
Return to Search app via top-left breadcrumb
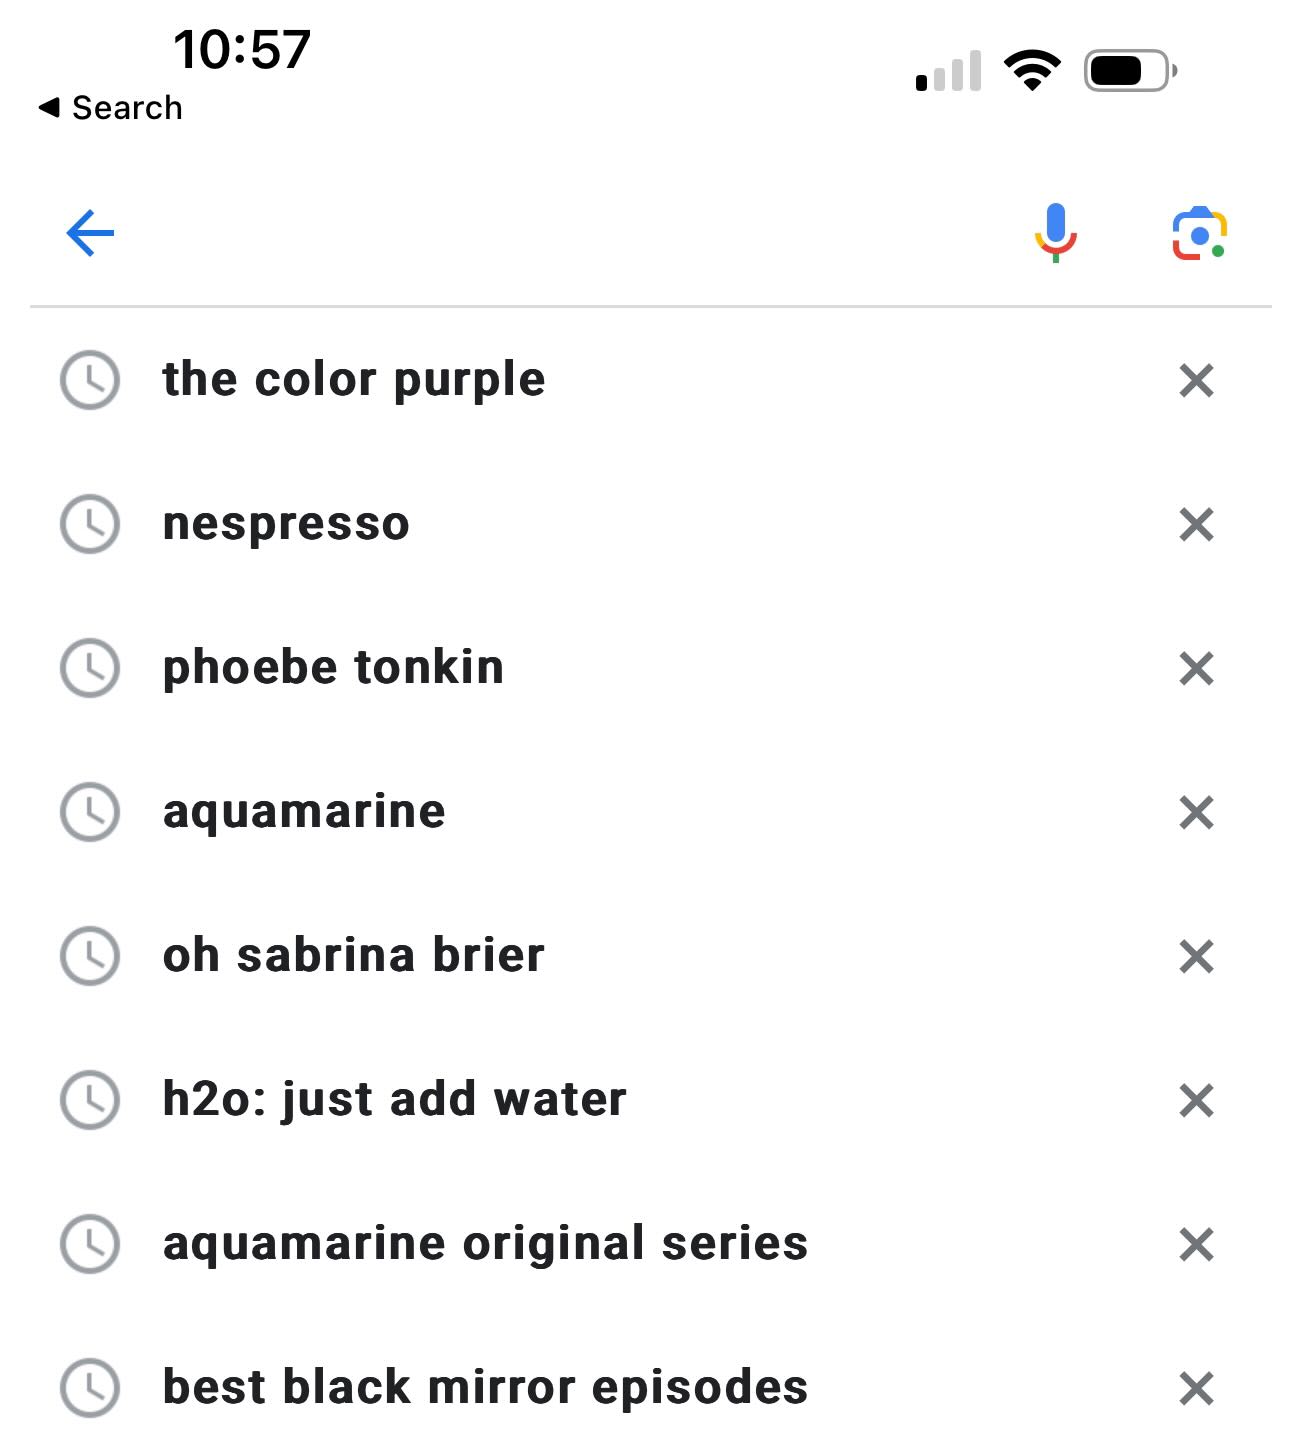[110, 107]
